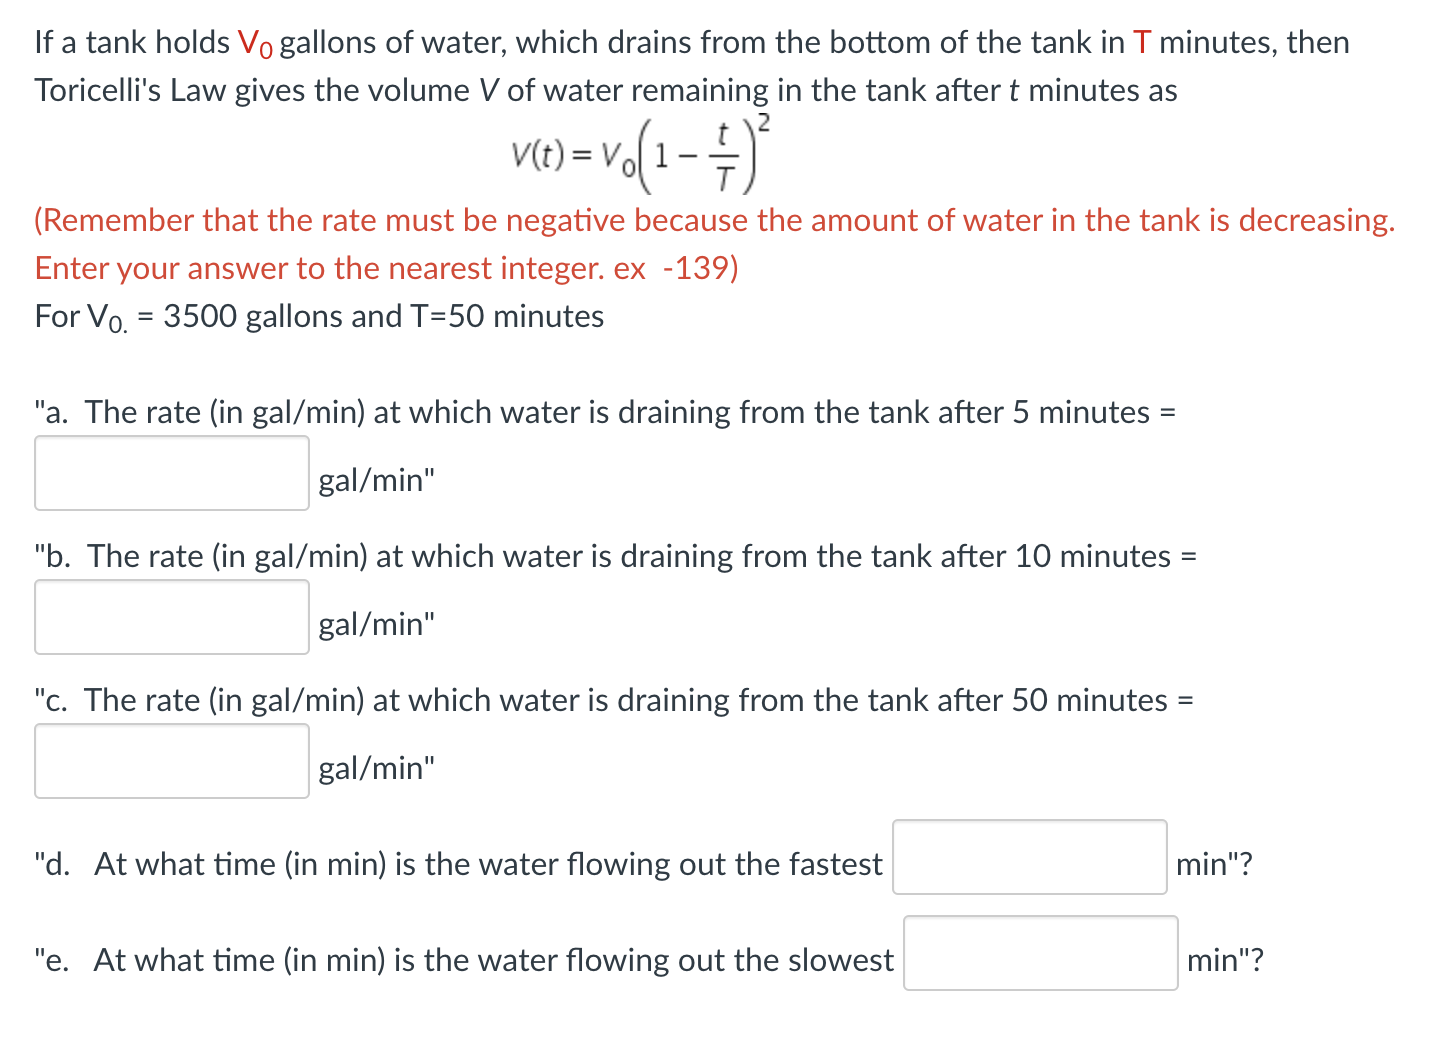Click the part e question text
The width and height of the screenshot is (1450, 1056).
[460, 959]
